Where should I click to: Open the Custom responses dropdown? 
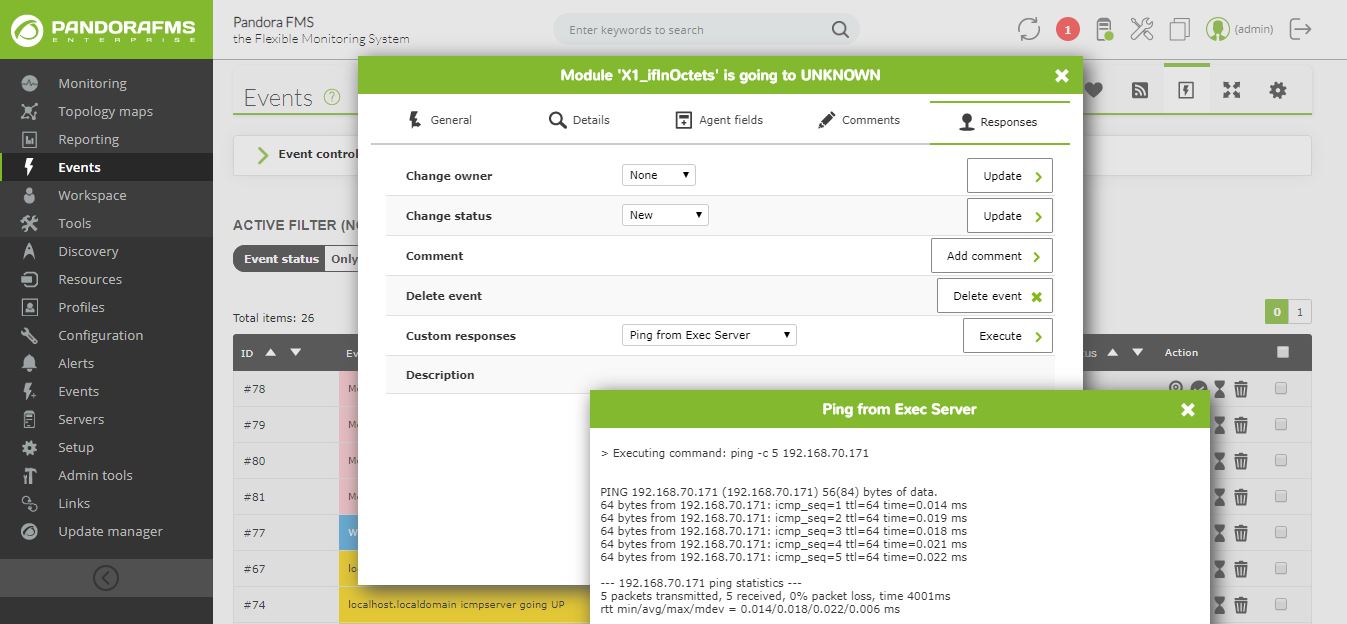[x=709, y=335]
